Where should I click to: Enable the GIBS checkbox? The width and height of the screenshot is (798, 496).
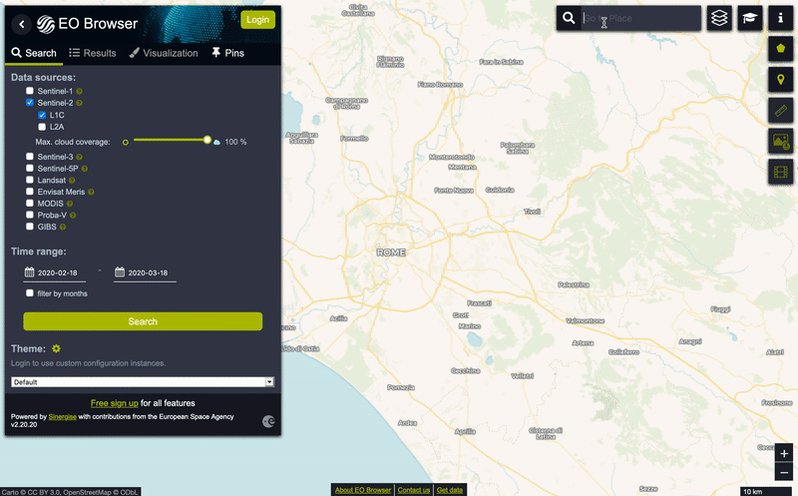pos(30,226)
